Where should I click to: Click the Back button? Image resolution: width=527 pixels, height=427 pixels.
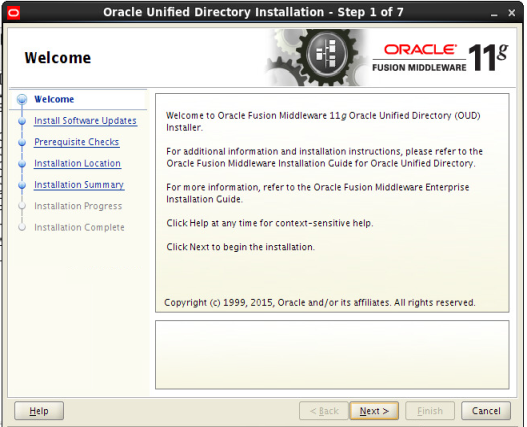pyautogui.click(x=324, y=411)
